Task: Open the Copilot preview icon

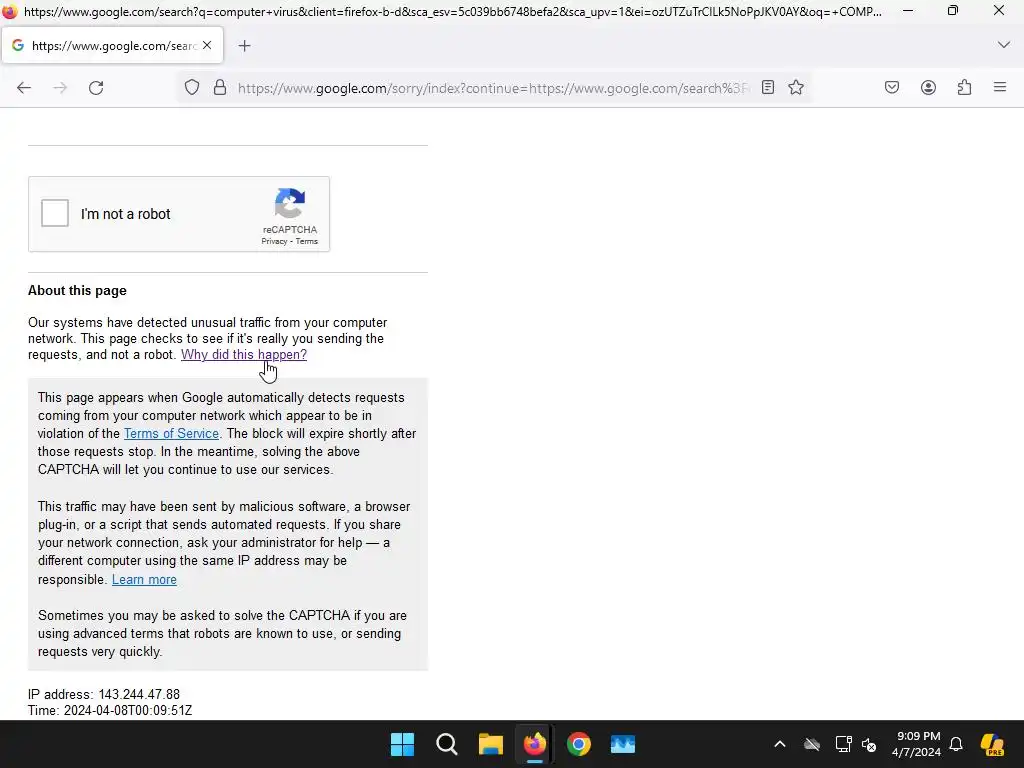Action: (992, 744)
